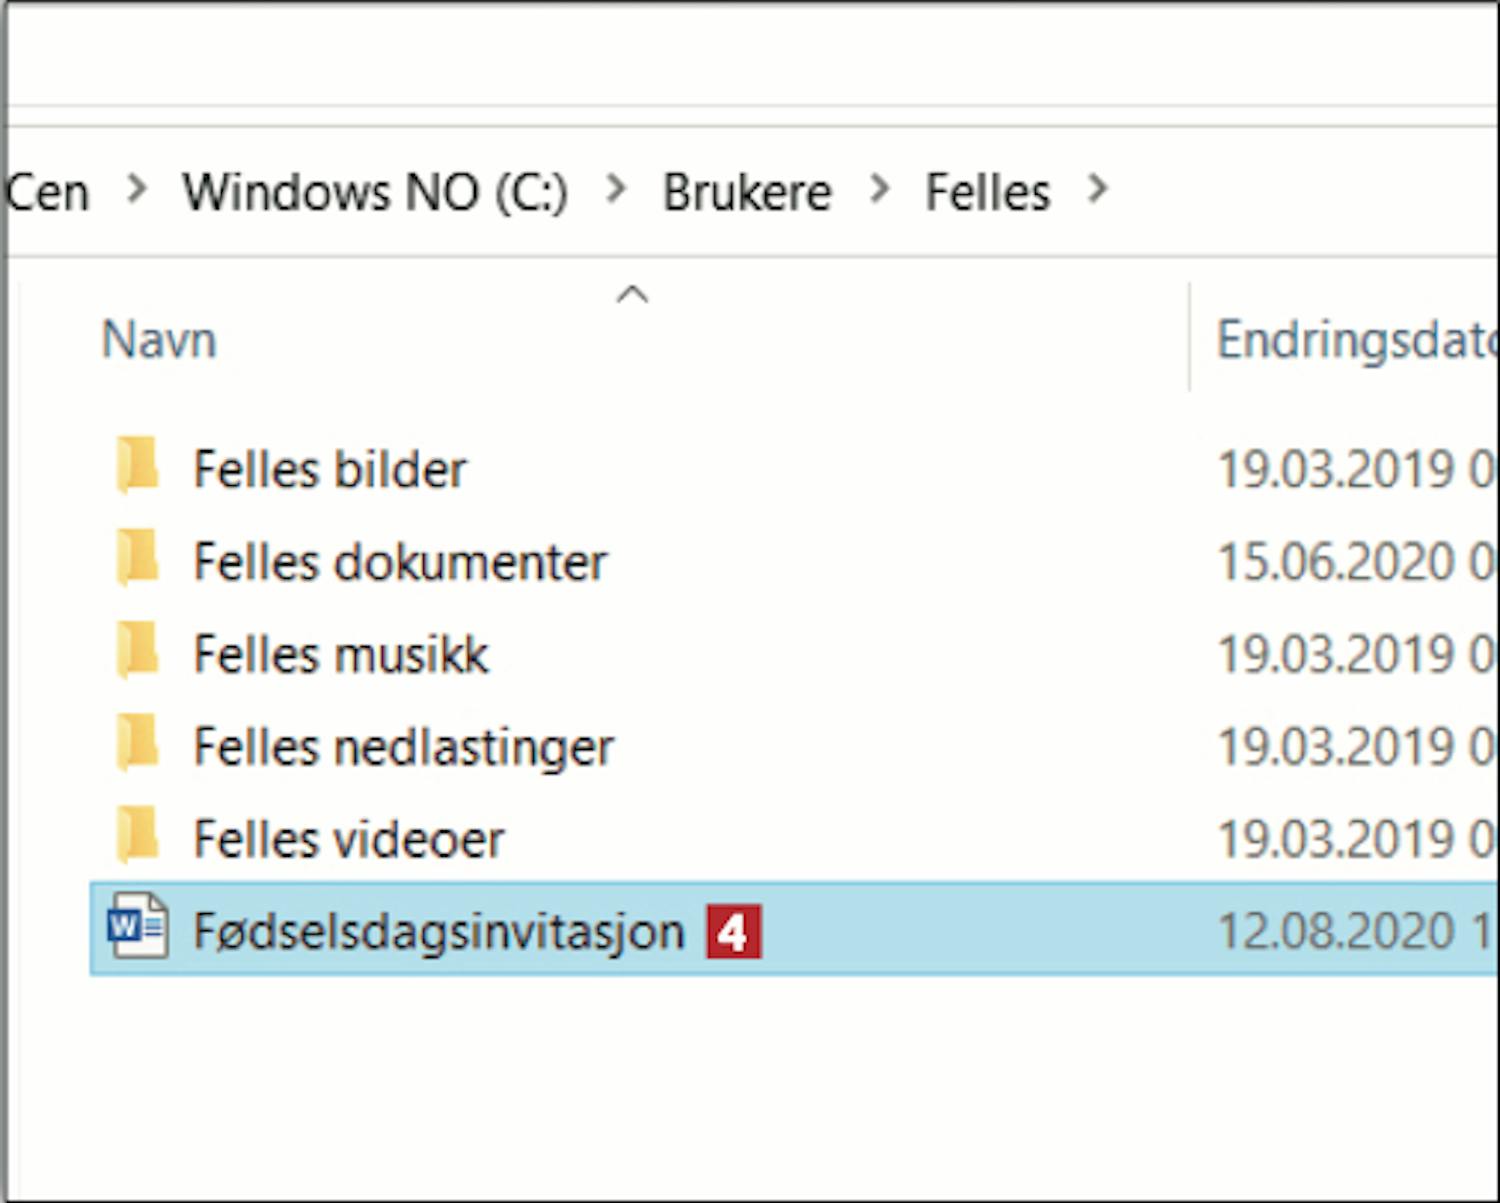Image resolution: width=1500 pixels, height=1203 pixels.
Task: Click the Felles breadcrumb in the path
Action: 987,192
